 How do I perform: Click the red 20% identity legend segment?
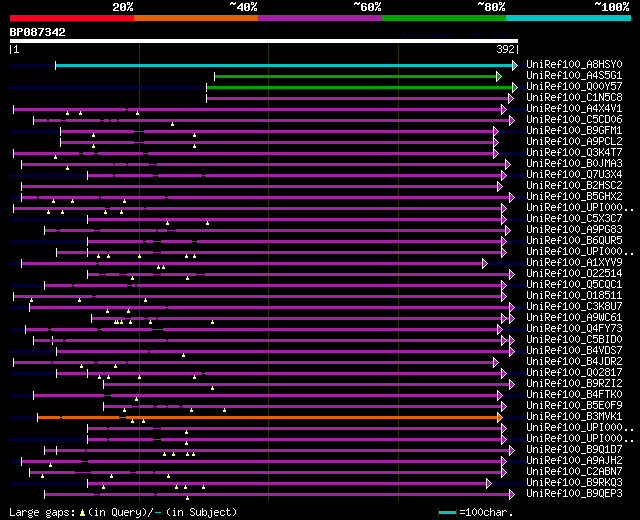click(72, 18)
